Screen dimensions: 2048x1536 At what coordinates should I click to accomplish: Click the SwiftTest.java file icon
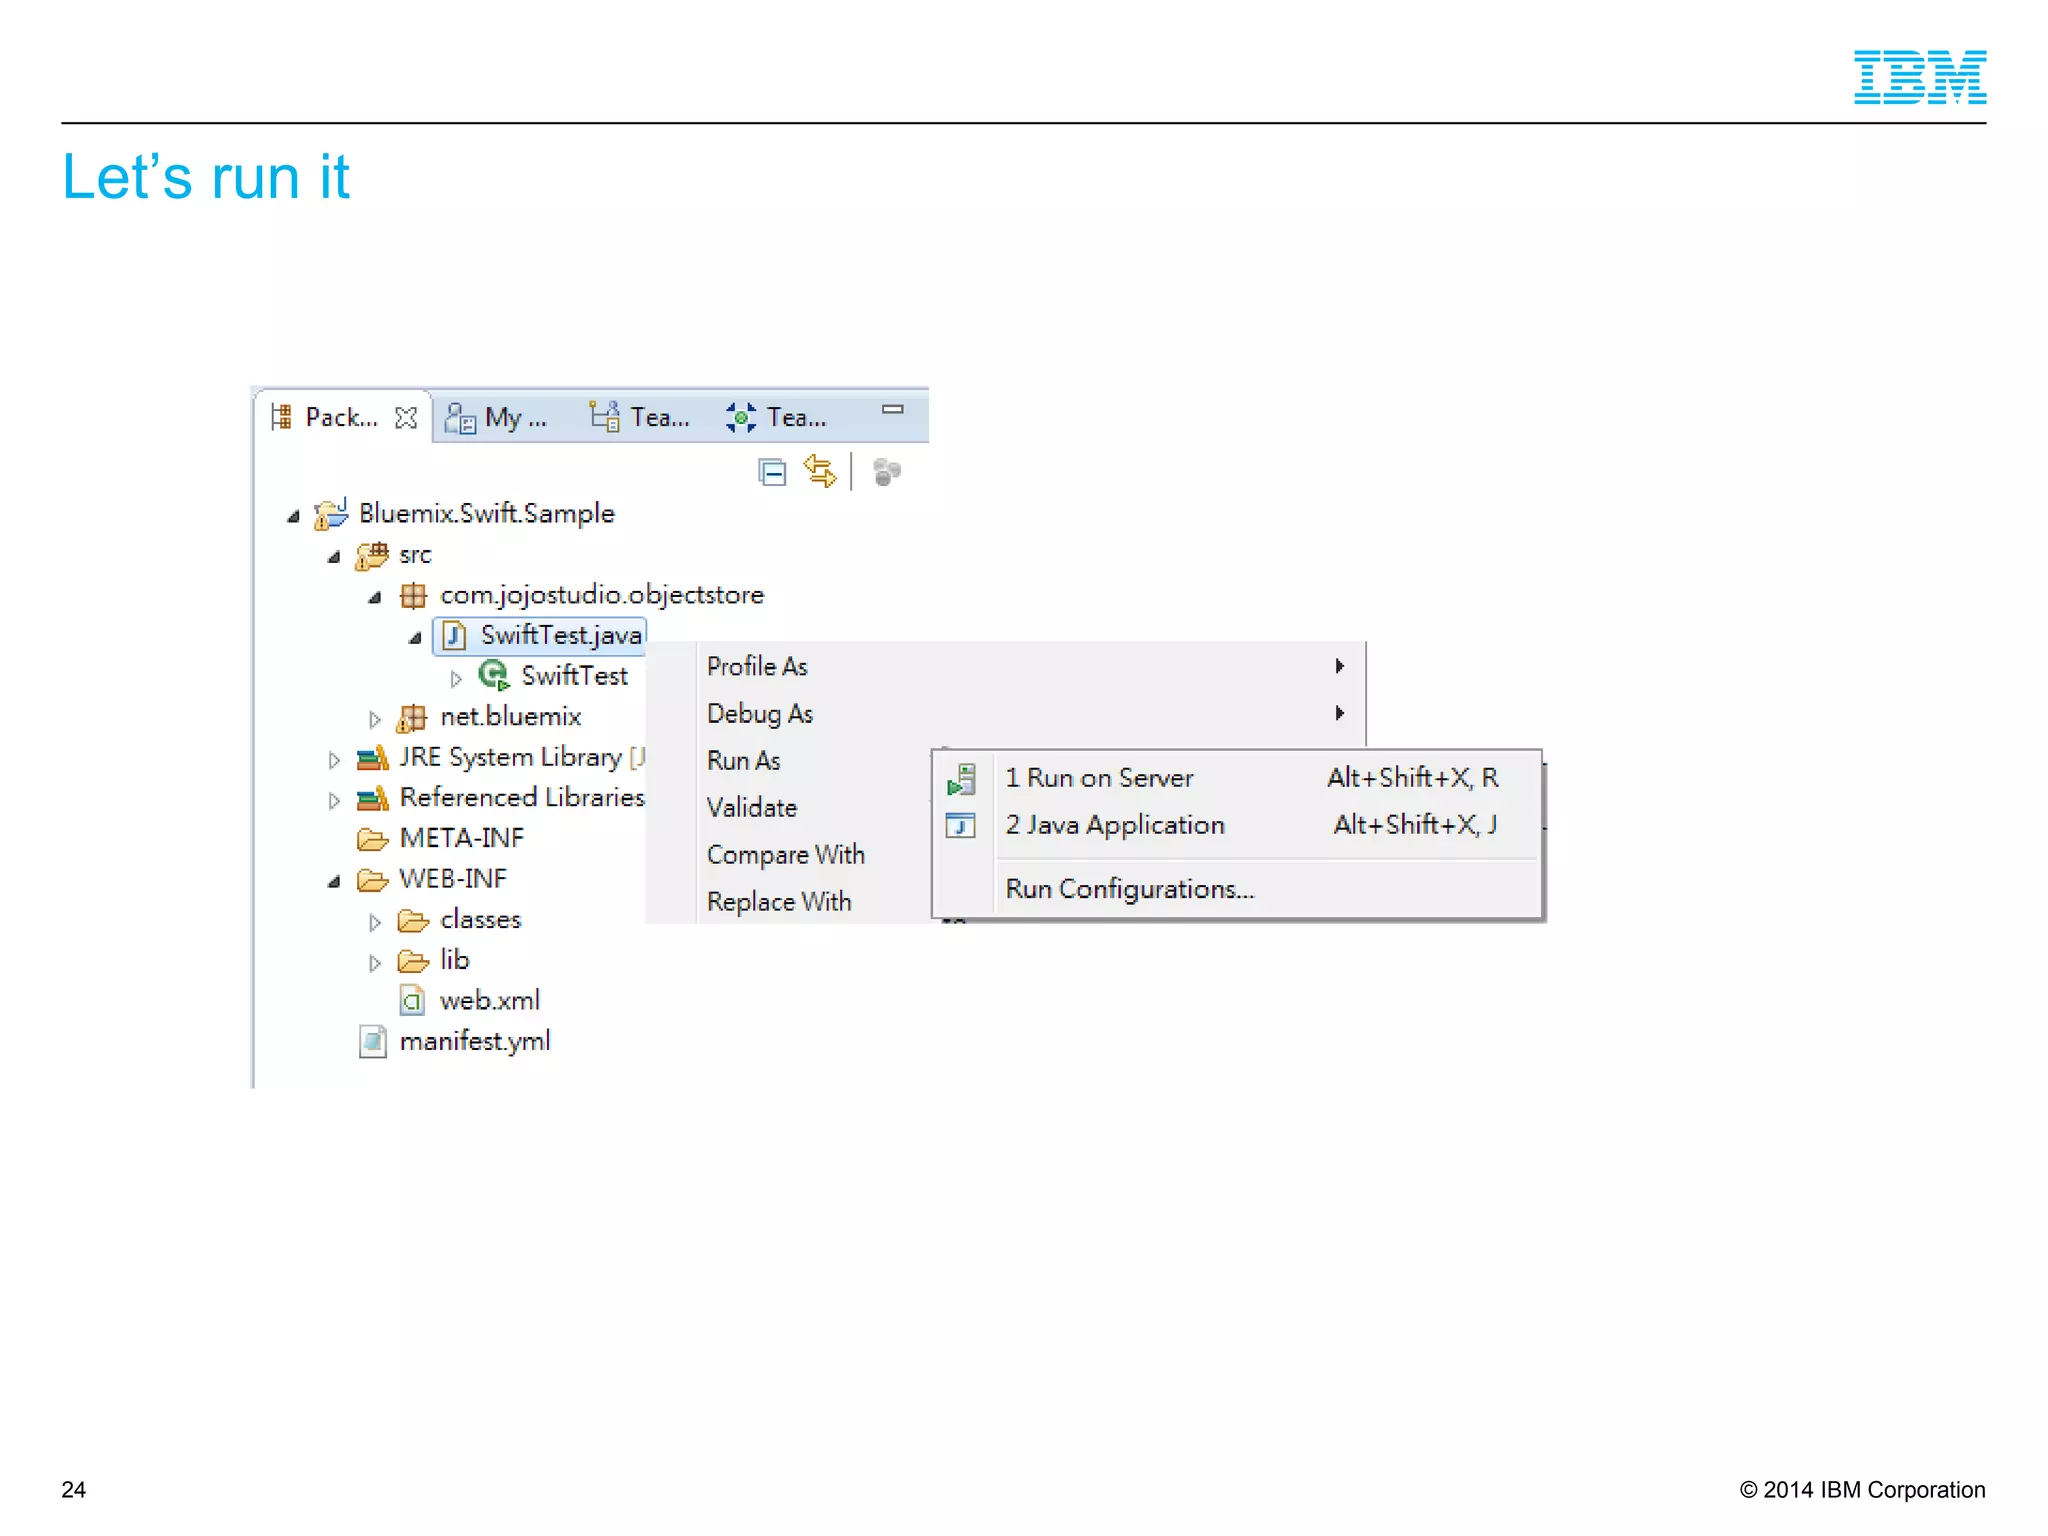455,636
